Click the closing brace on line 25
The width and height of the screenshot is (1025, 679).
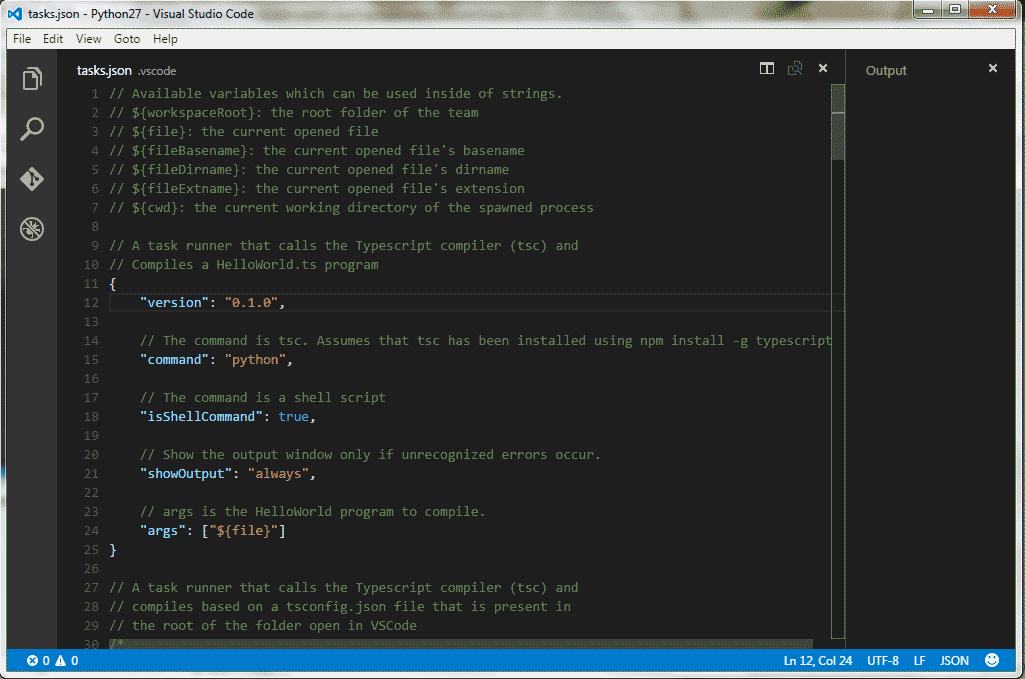pos(113,550)
